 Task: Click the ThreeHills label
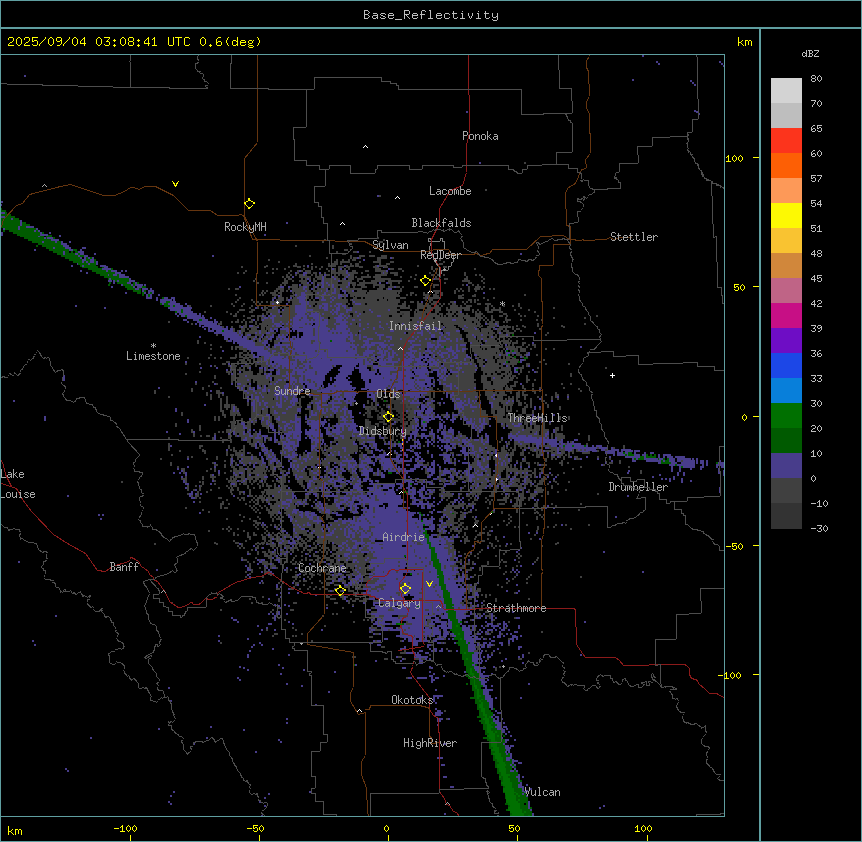(537, 418)
